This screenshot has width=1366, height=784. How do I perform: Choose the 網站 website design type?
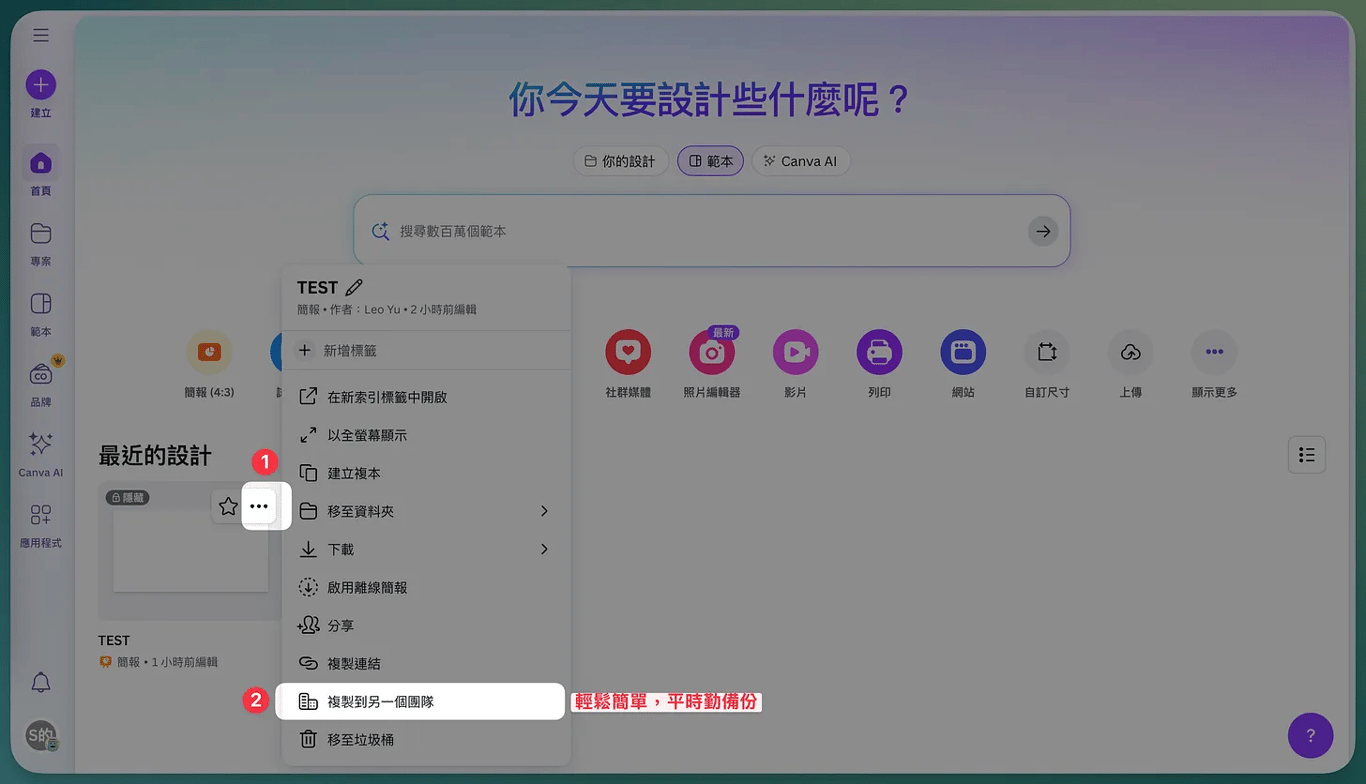coord(963,365)
